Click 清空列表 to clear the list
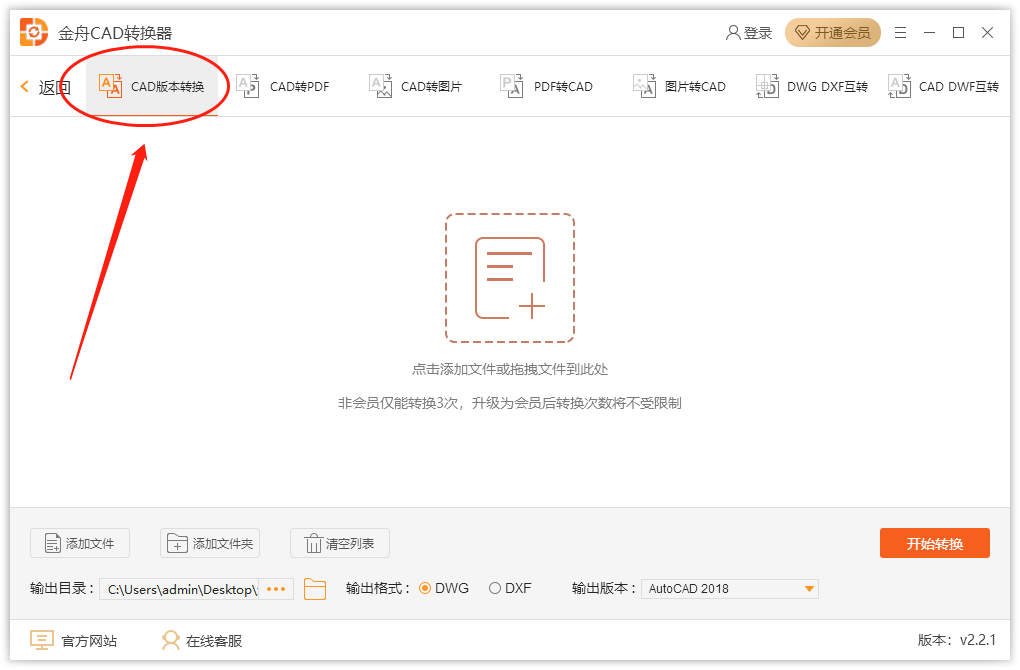 point(340,544)
